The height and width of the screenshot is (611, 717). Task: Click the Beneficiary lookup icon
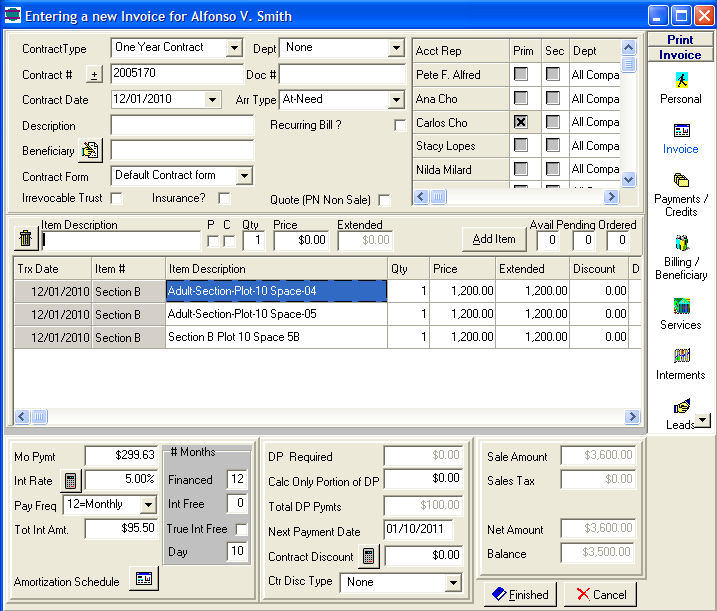91,151
